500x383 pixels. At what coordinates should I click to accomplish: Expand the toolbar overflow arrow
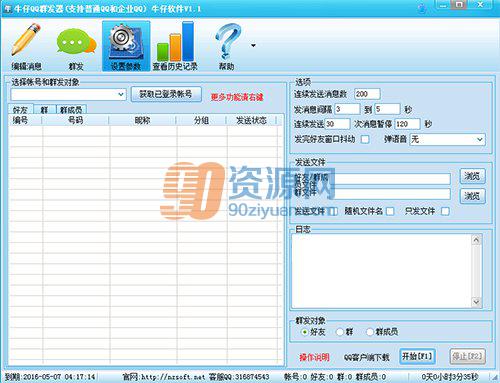[x=253, y=45]
